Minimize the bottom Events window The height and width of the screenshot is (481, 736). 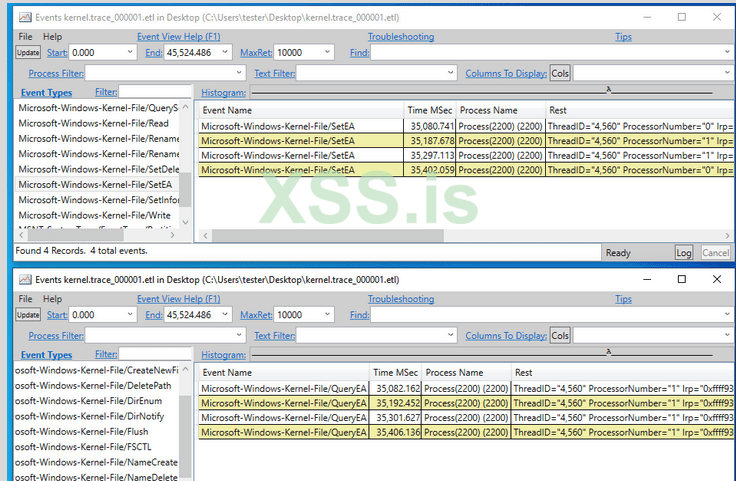coord(647,279)
